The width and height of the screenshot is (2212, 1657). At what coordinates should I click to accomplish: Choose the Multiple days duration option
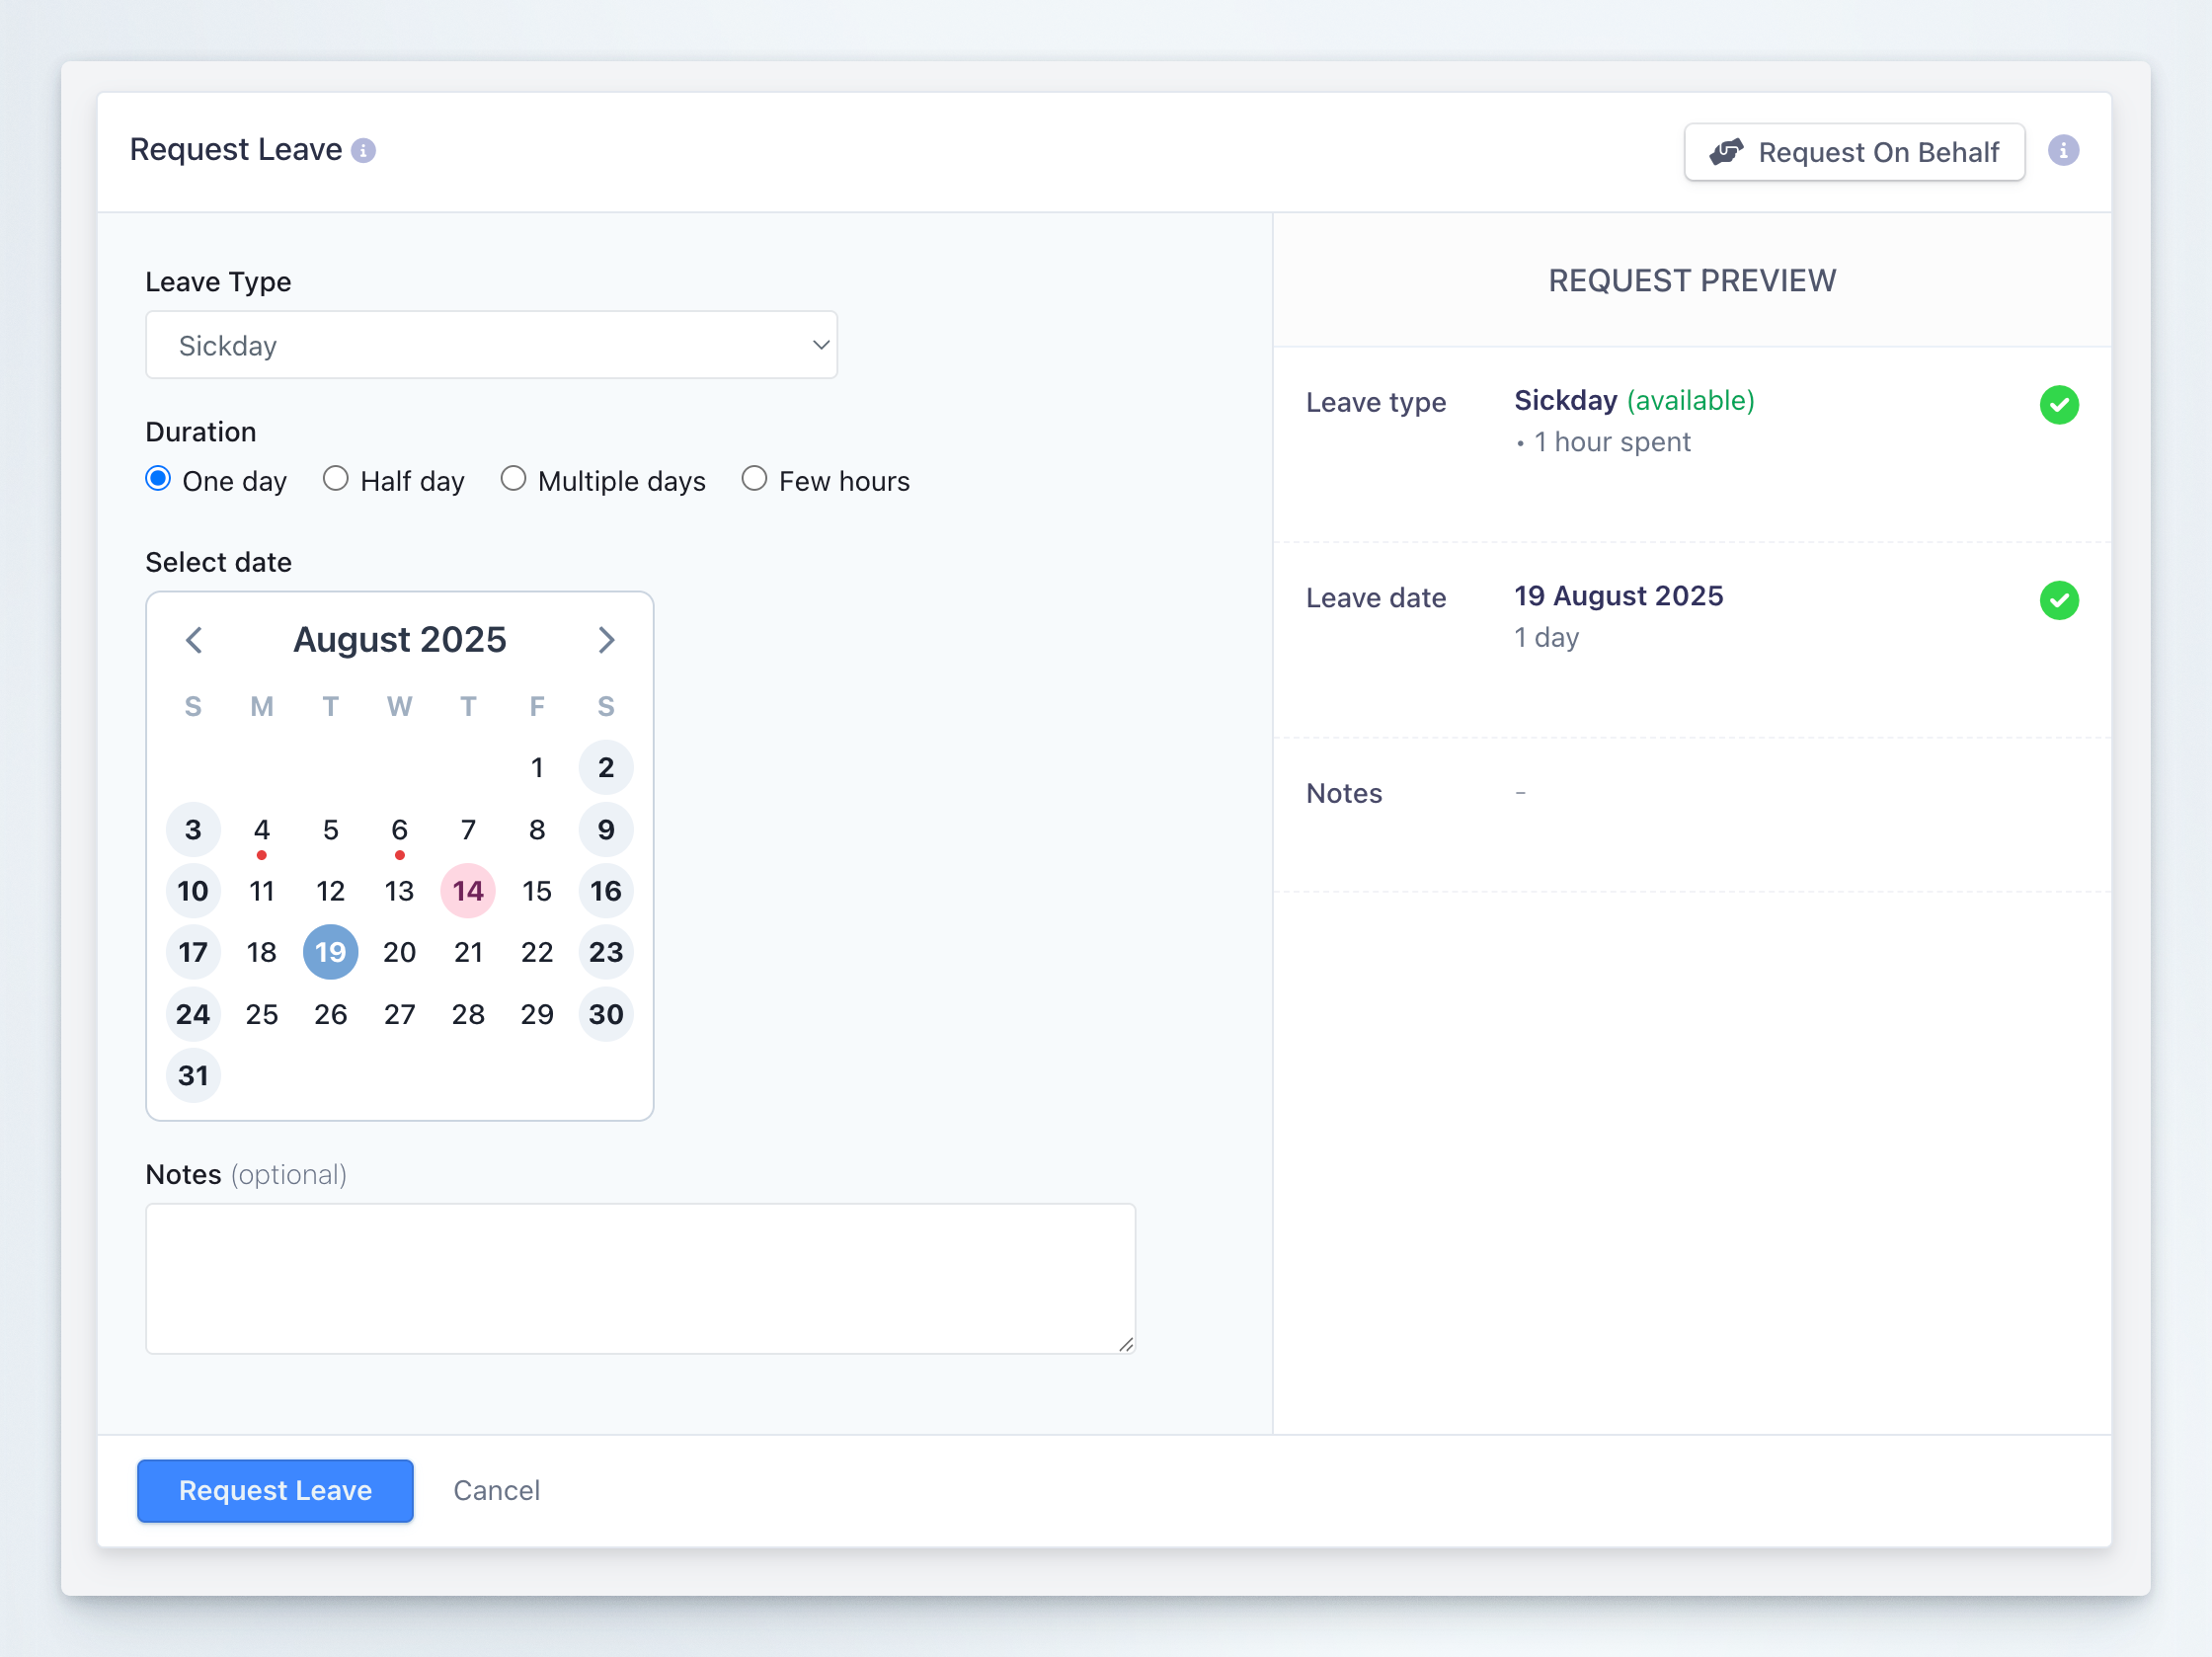click(x=513, y=479)
